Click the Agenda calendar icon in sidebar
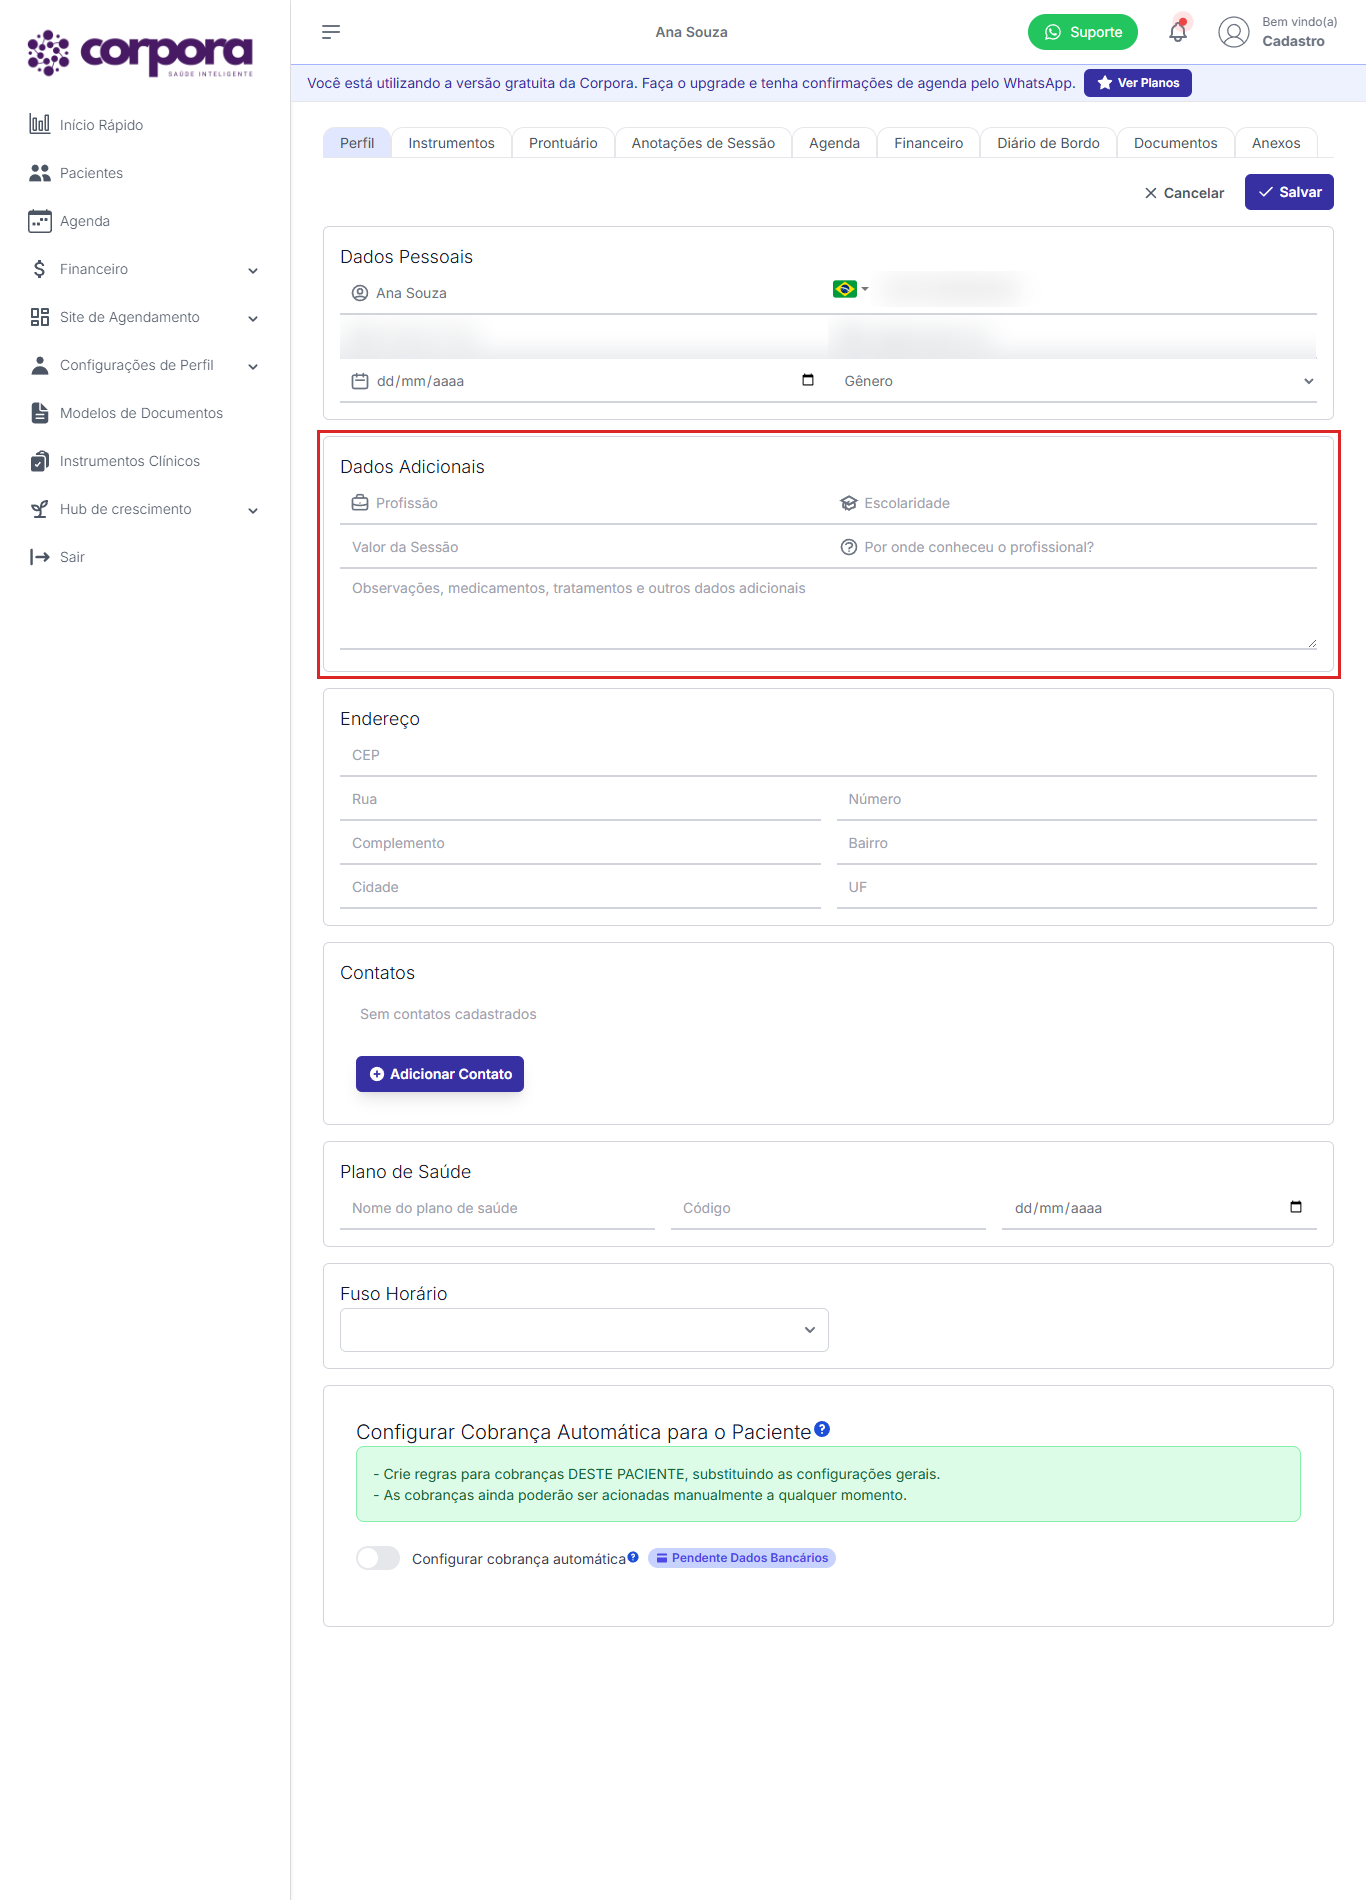The height and width of the screenshot is (1900, 1366). pos(40,221)
